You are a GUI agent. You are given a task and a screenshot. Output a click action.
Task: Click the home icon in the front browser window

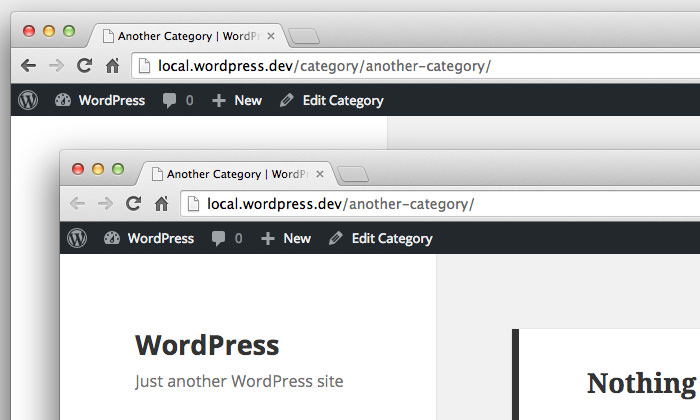[x=162, y=204]
